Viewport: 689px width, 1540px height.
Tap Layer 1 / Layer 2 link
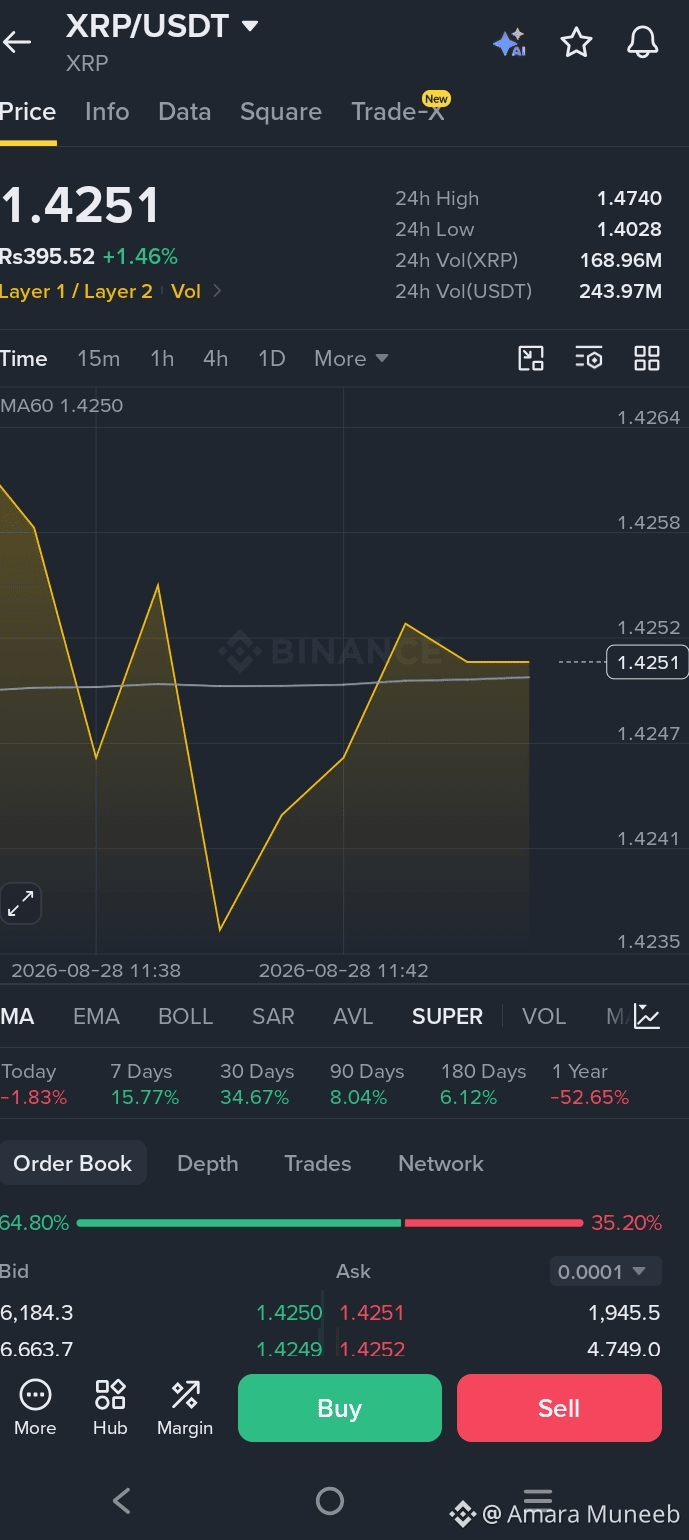pyautogui.click(x=76, y=292)
